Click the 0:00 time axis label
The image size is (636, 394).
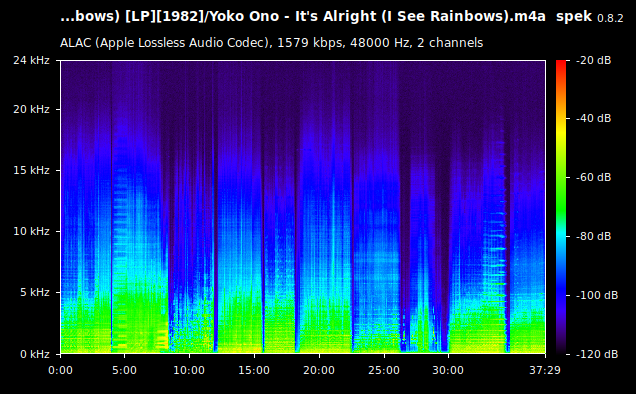coord(60,370)
